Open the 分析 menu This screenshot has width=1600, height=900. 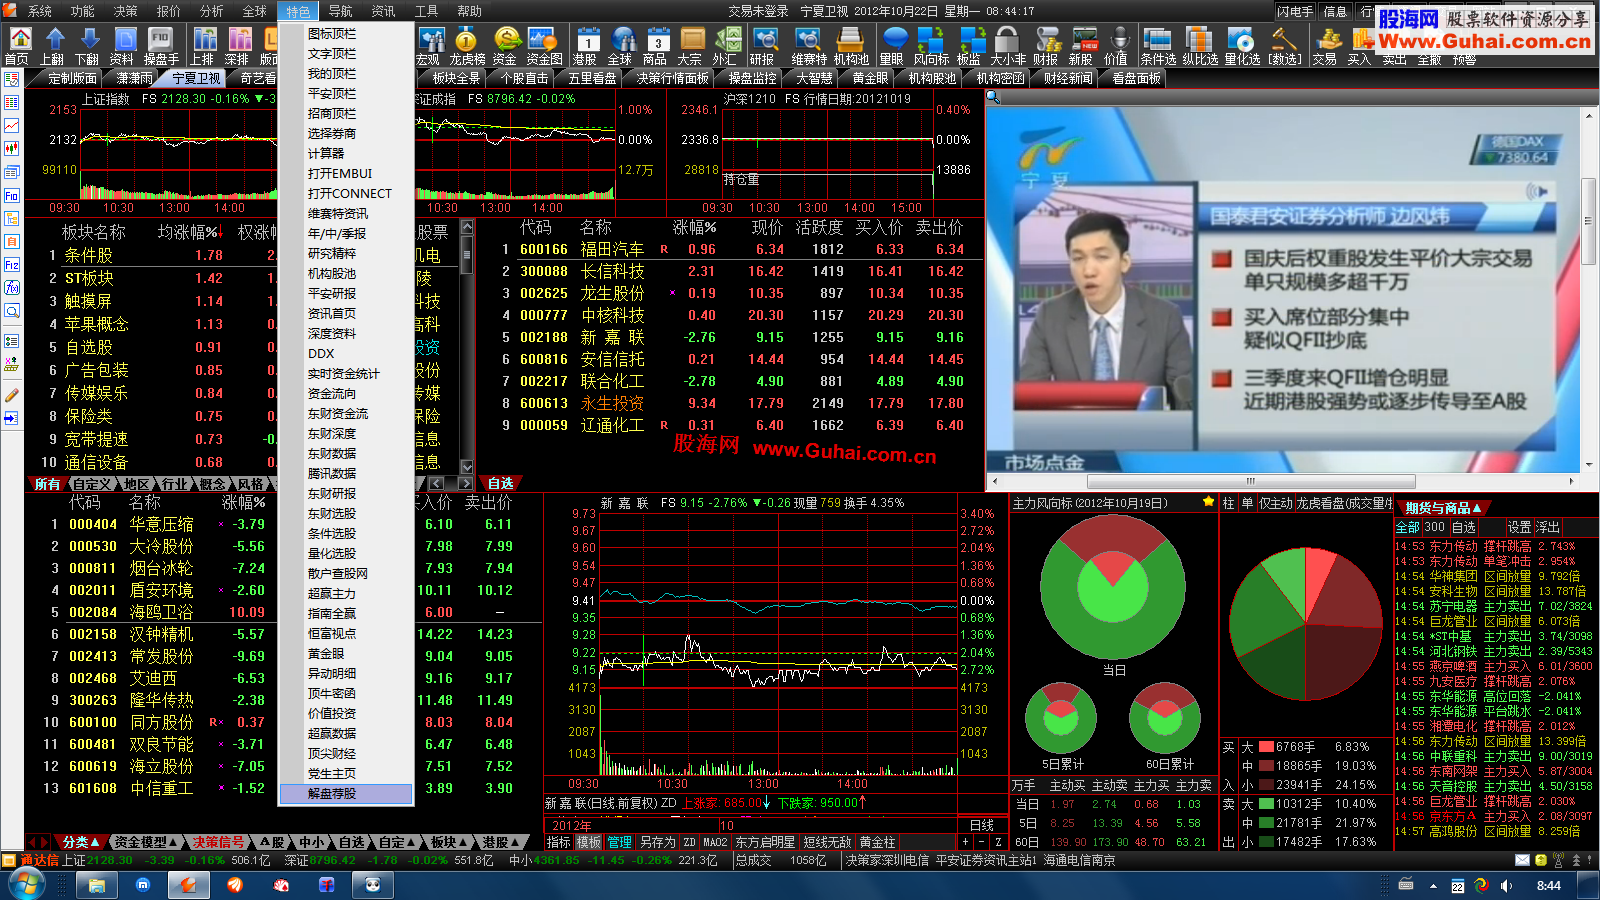coord(212,11)
